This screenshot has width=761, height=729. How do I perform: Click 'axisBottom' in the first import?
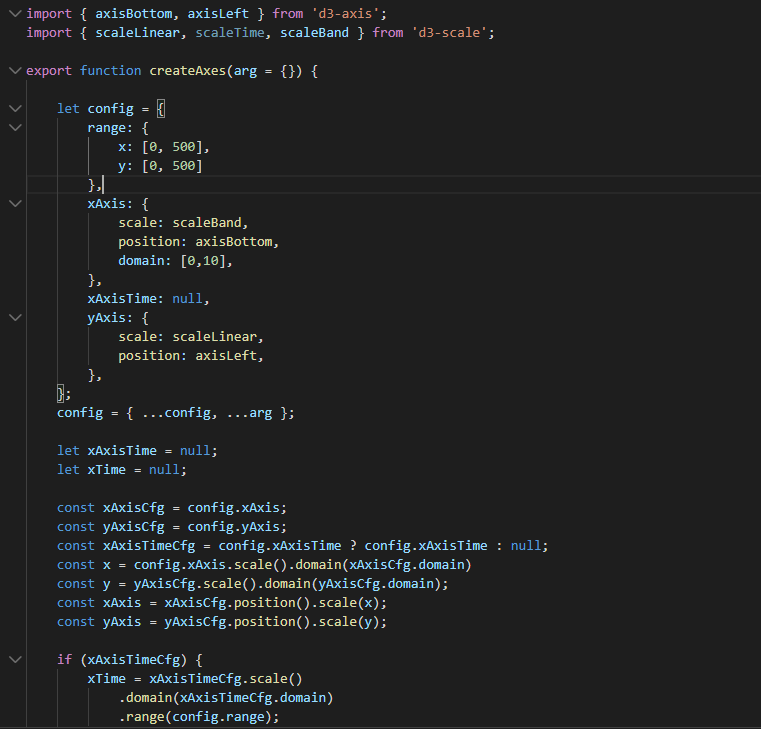pyautogui.click(x=133, y=14)
